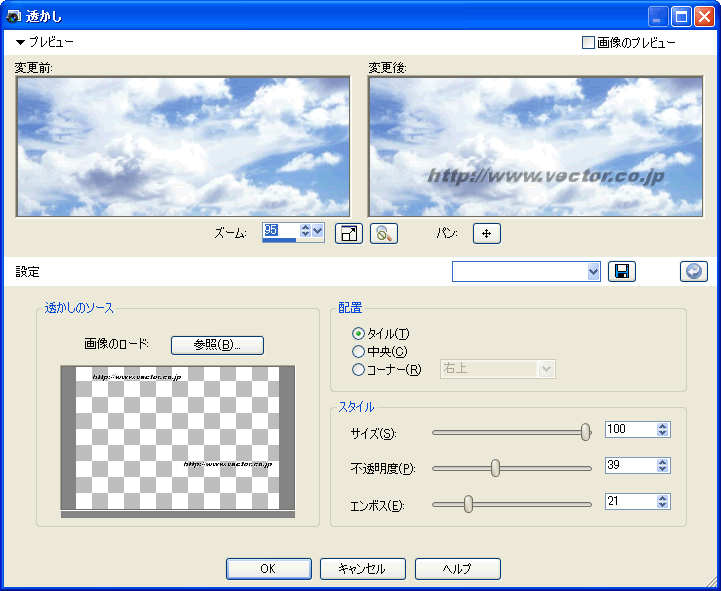Click the 不透明度 field showing 39

pos(631,465)
